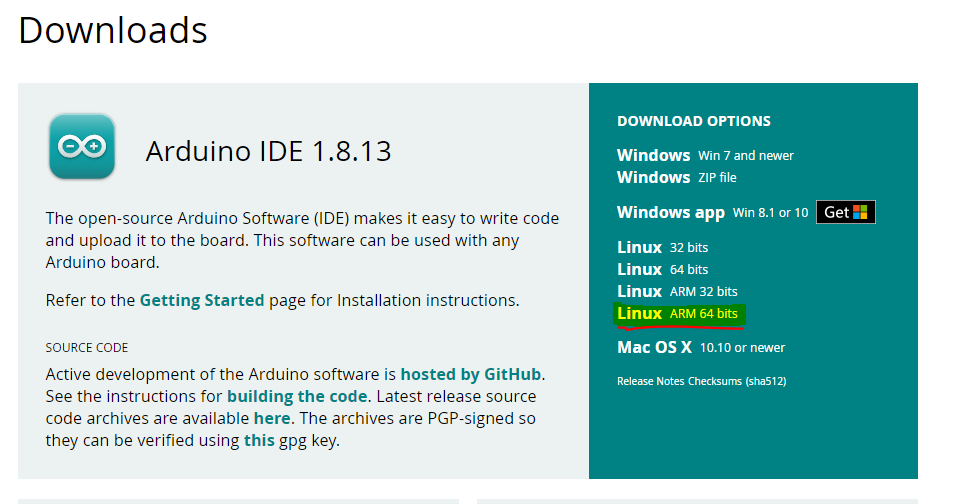Download highlighted Linux ARM 64 bits version
The height and width of the screenshot is (504, 978).
point(677,313)
